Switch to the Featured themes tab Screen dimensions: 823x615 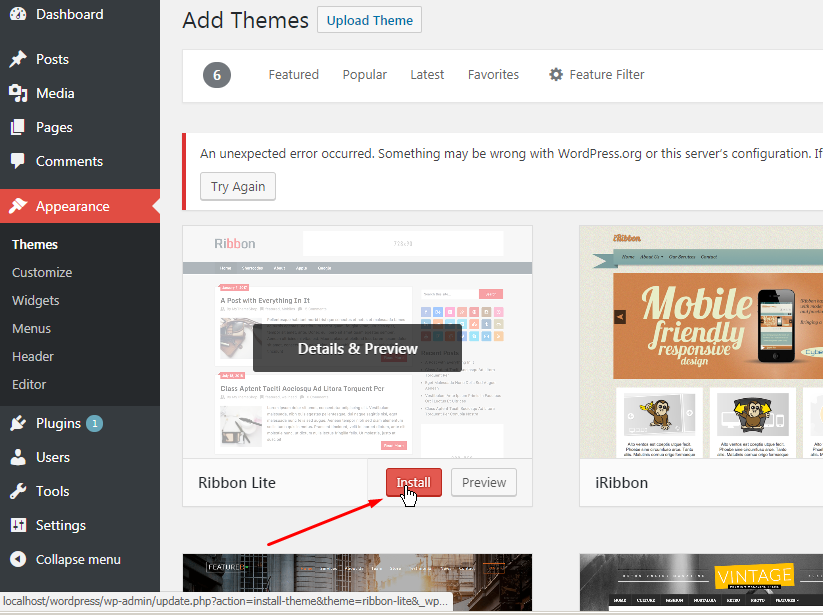click(293, 75)
